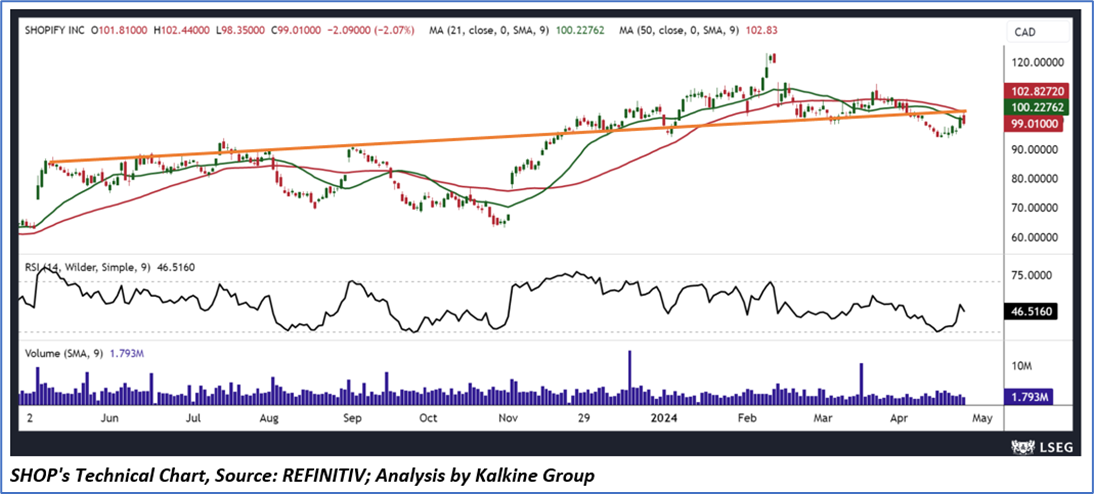Click the Feb label on time axis
This screenshot has height=494, width=1094.
748,419
